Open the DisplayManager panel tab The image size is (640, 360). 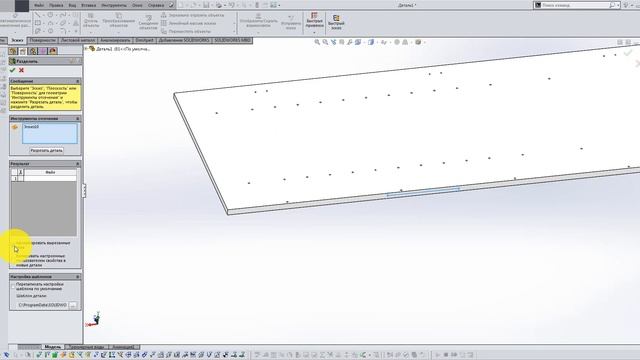[x=53, y=51]
